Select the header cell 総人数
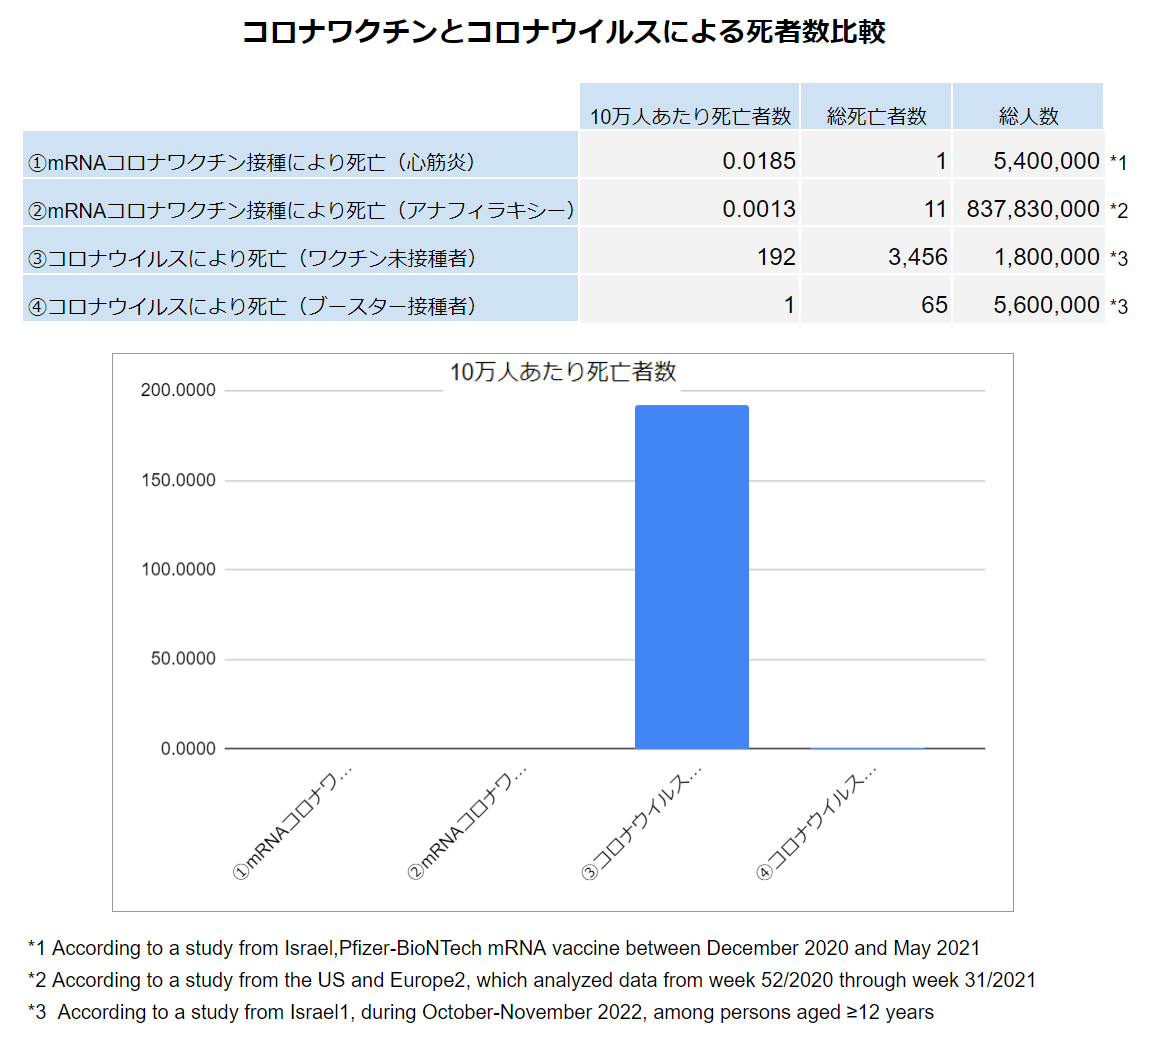Screen dimensions: 1151x1050 pyautogui.click(x=1028, y=106)
